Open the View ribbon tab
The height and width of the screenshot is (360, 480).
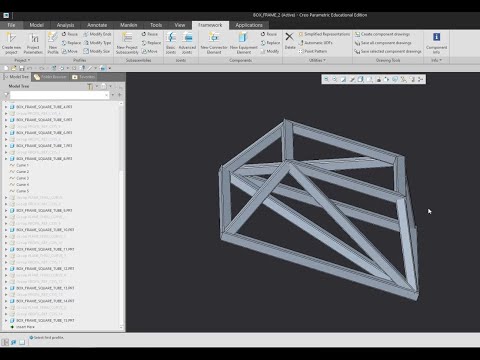(x=180, y=25)
